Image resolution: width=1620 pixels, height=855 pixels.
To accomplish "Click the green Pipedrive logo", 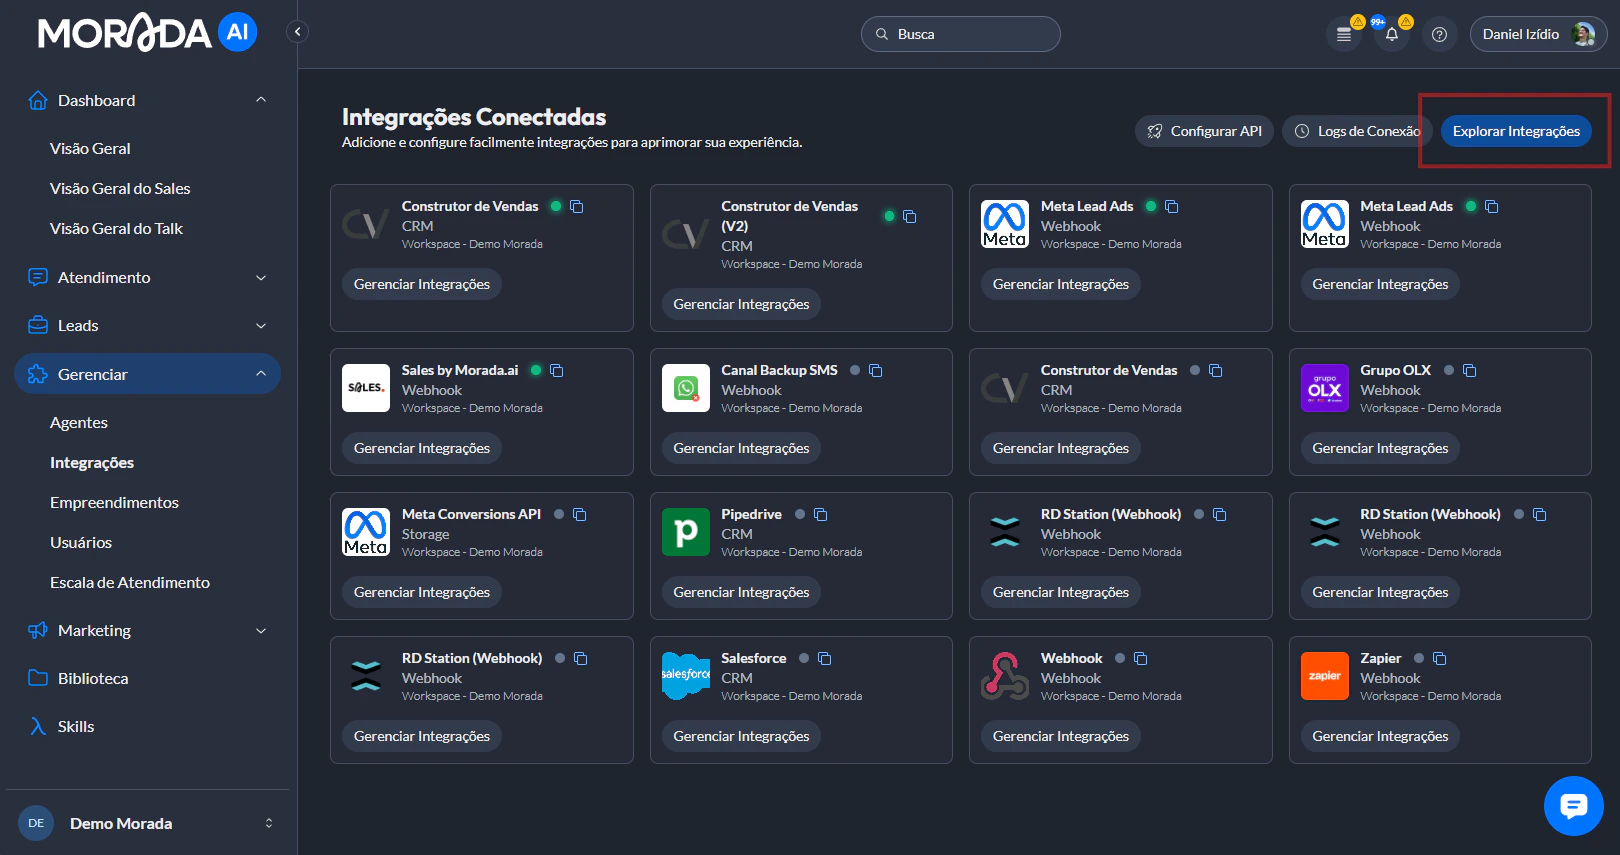I will (686, 532).
